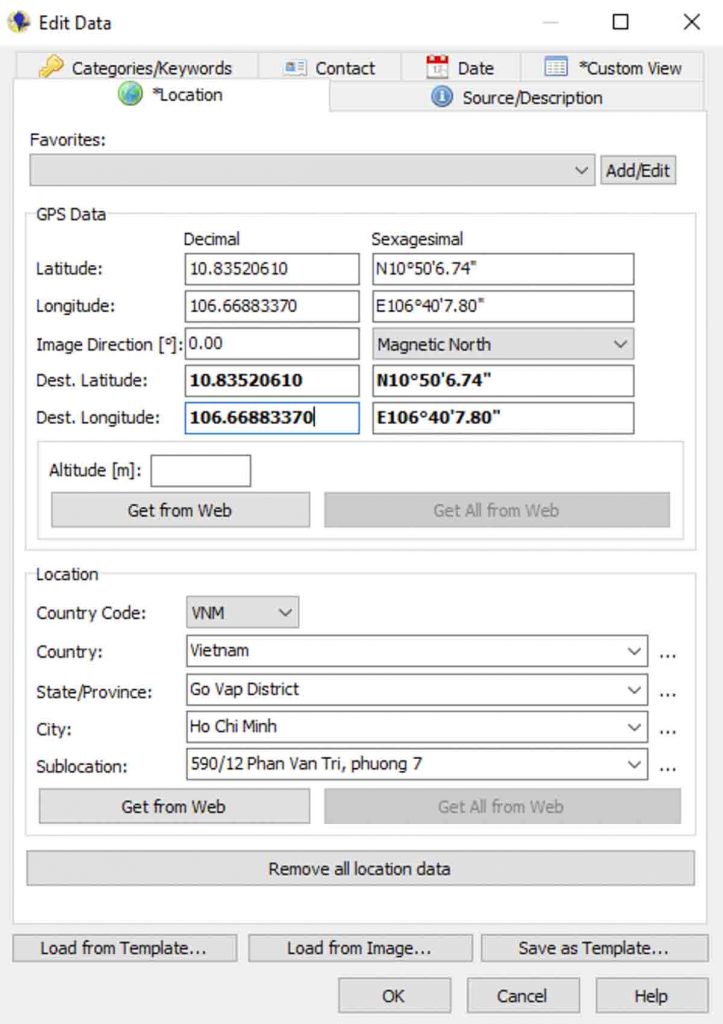Open the Magnetic North dropdown

coord(503,344)
